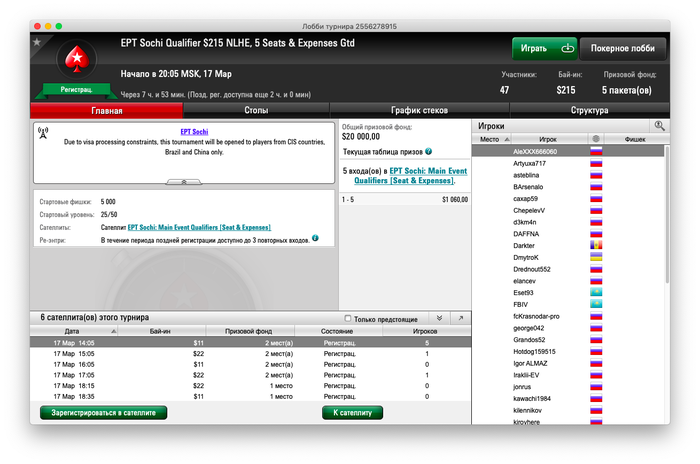Switch to the Столы tab

point(256,110)
